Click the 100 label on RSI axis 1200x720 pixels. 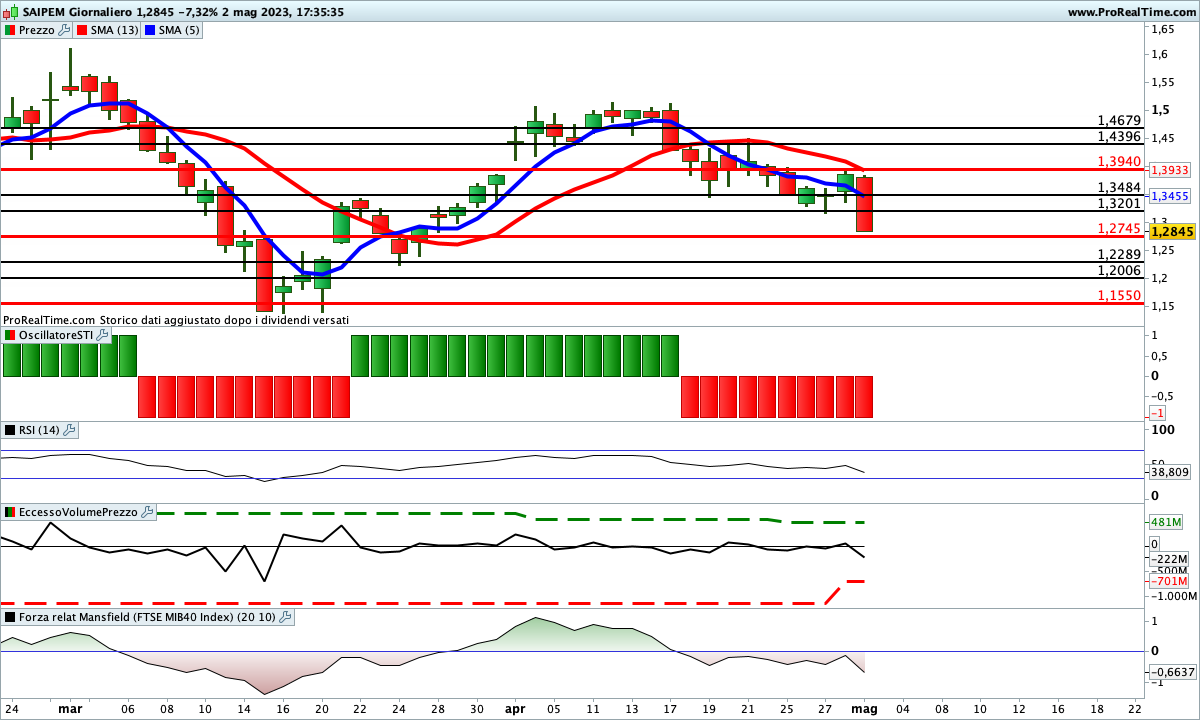tap(1163, 430)
